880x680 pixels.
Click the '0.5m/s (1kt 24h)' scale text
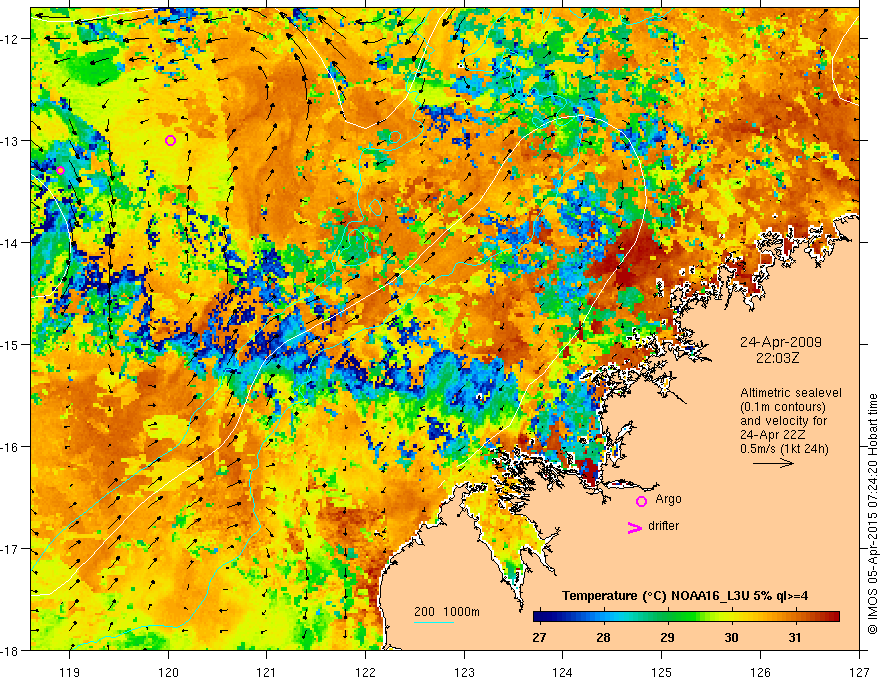coord(784,449)
